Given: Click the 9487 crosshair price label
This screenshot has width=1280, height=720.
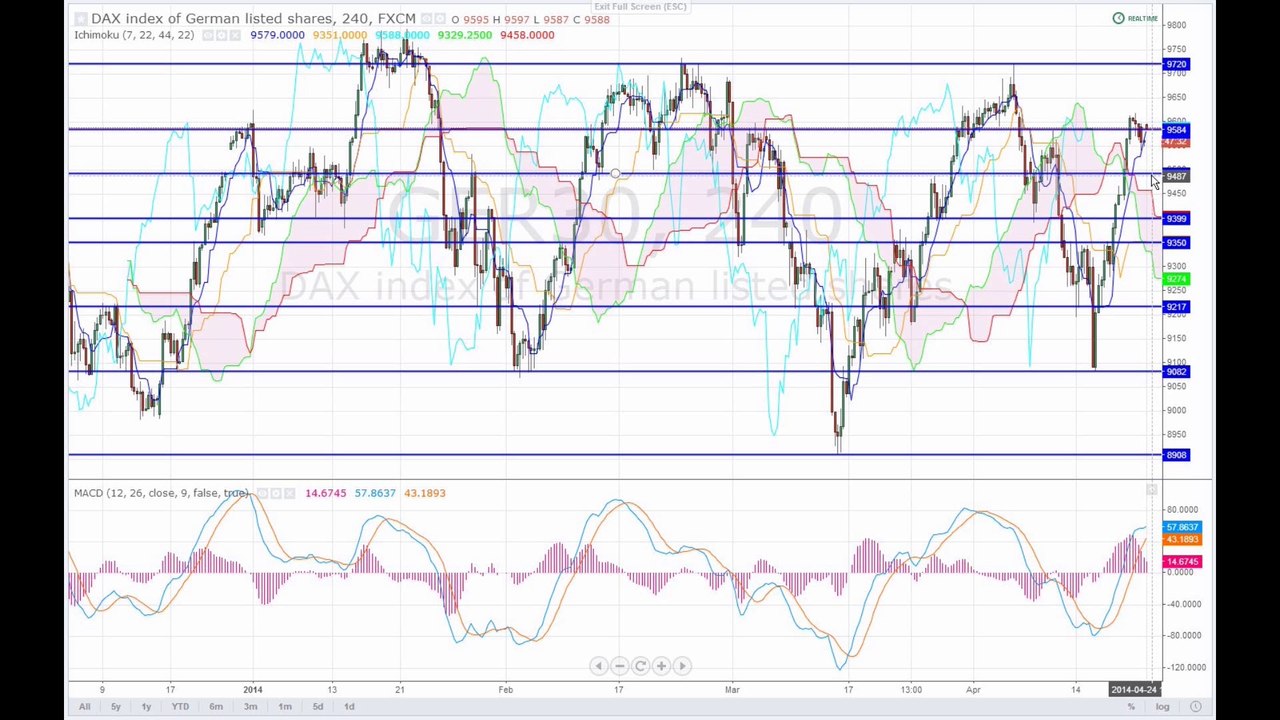Looking at the screenshot, I should click(x=1176, y=177).
